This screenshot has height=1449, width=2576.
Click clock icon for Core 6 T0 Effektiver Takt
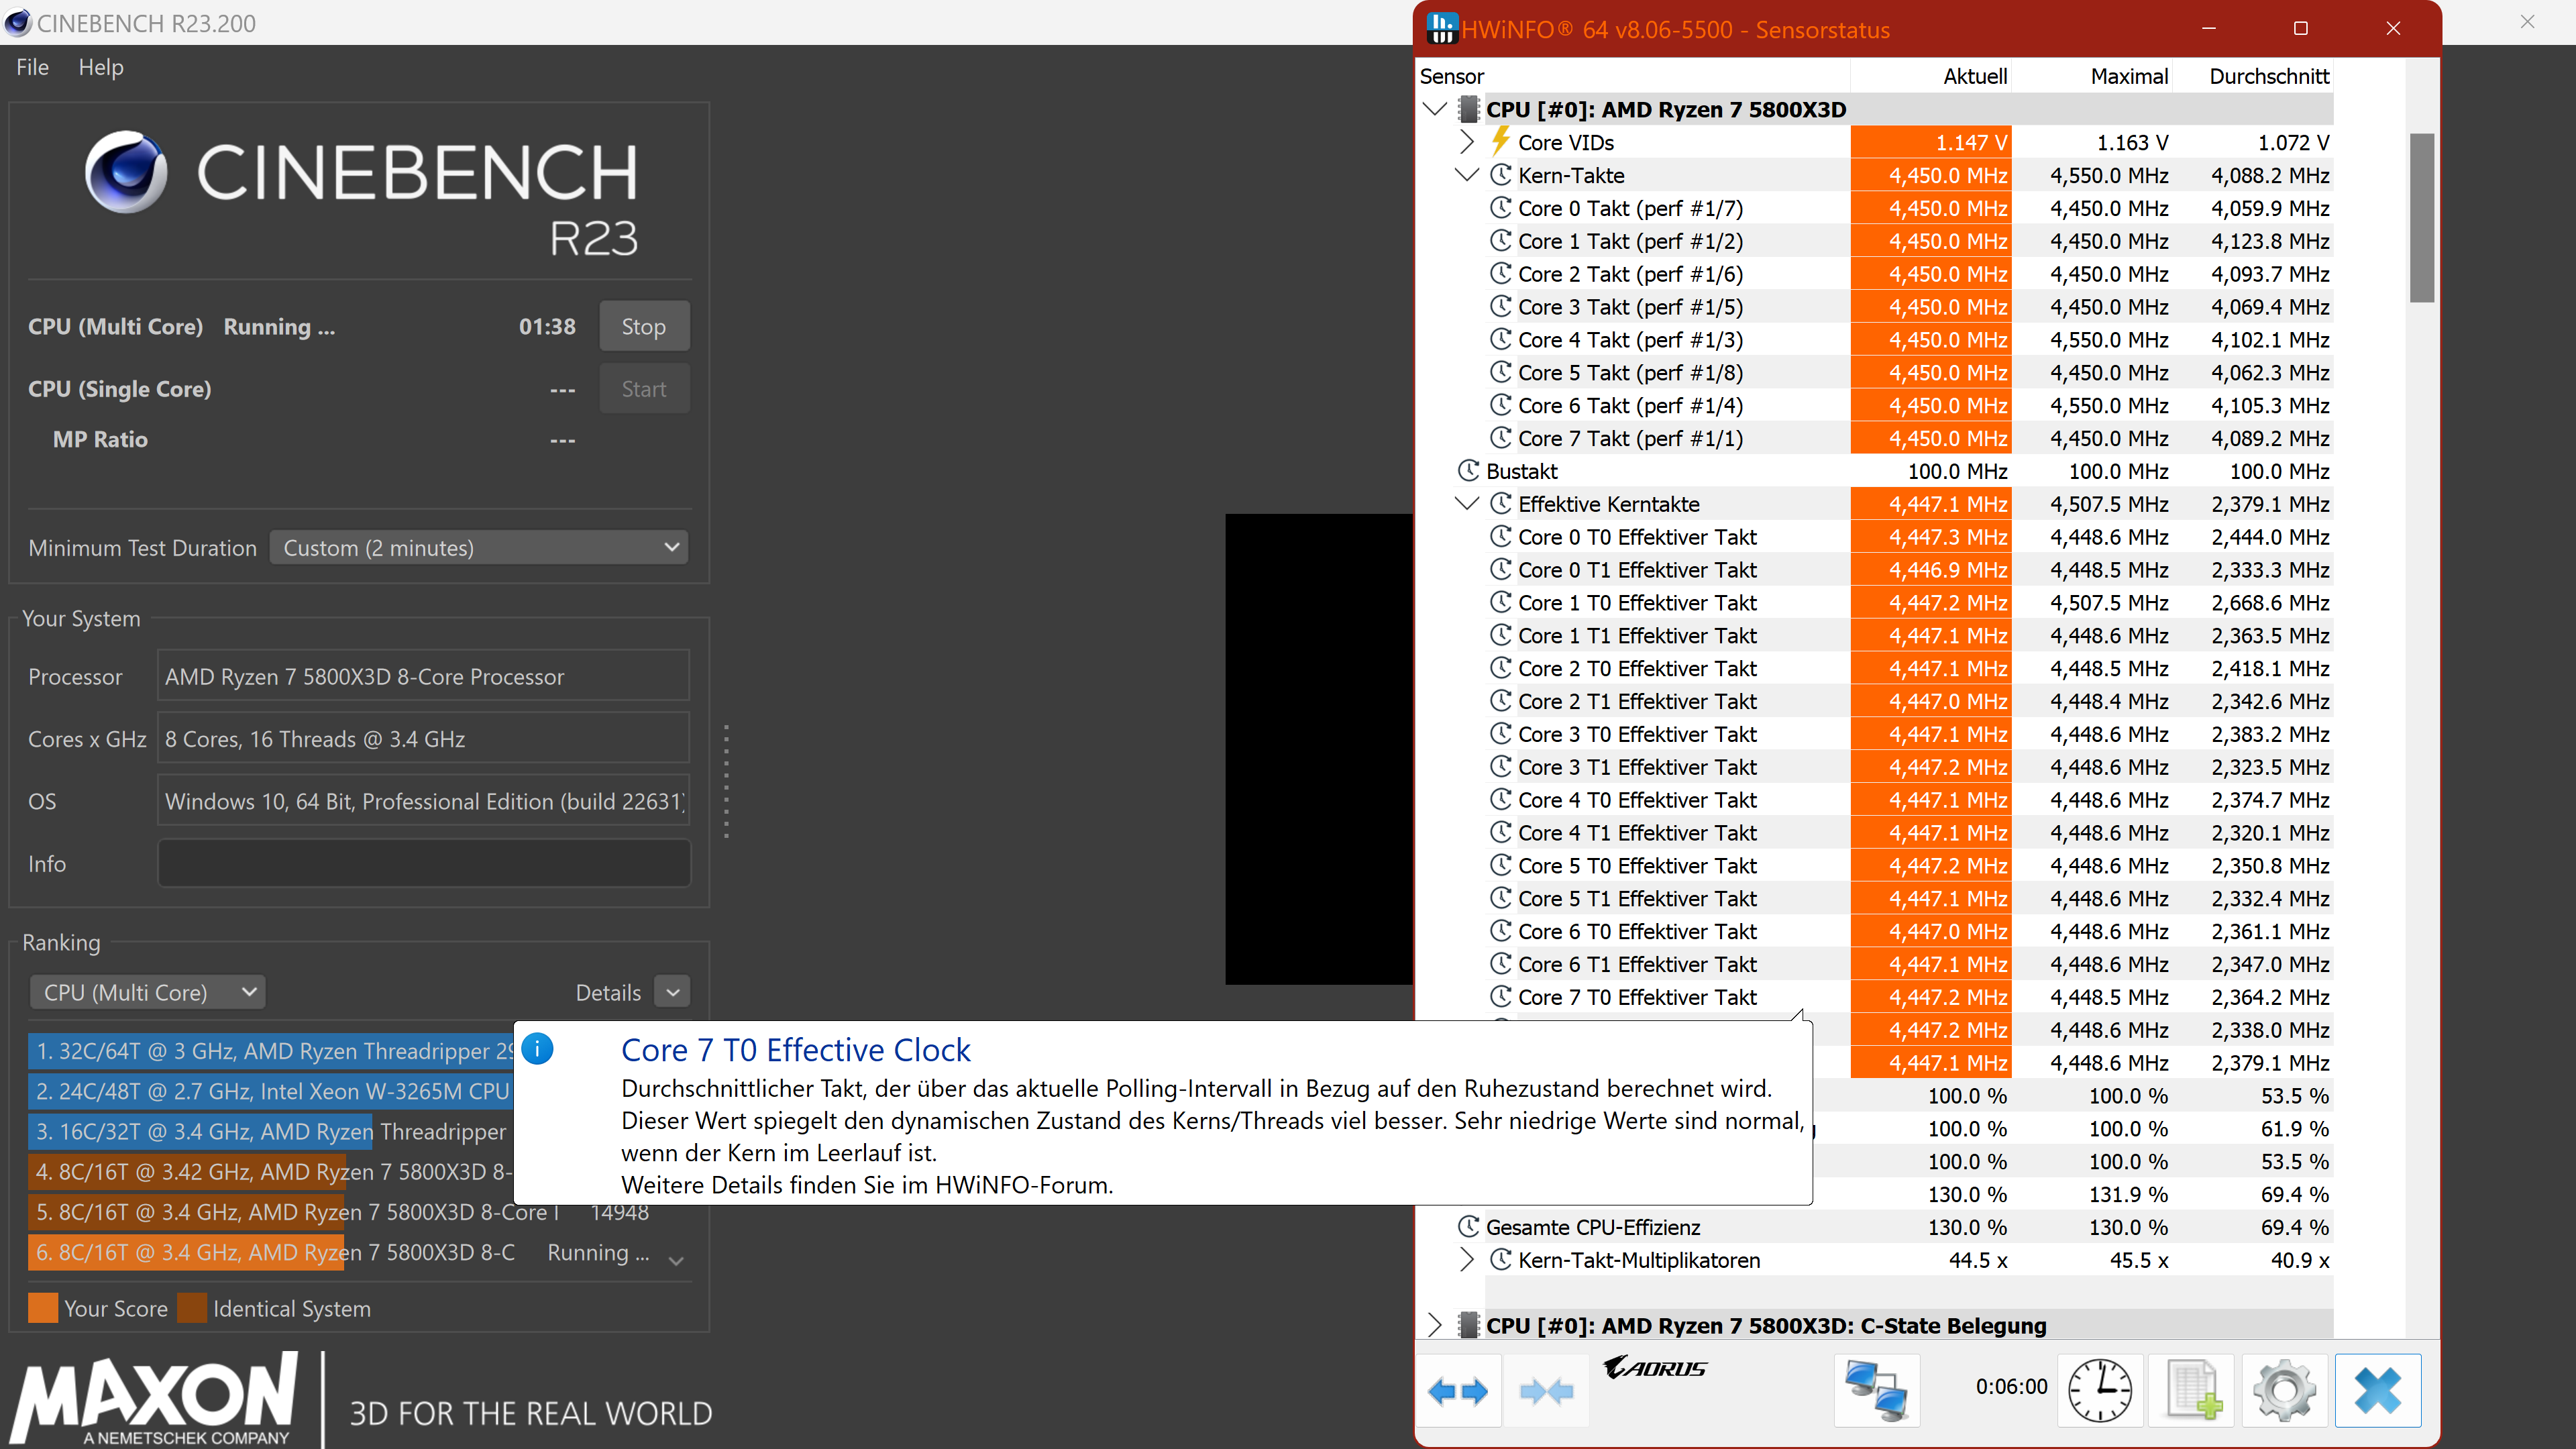tap(1500, 931)
